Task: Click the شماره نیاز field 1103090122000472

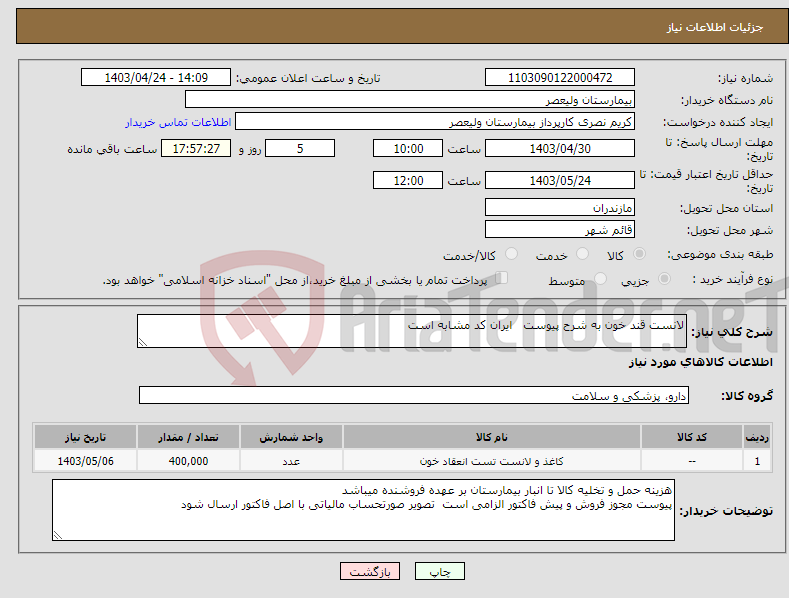Action: [x=560, y=78]
